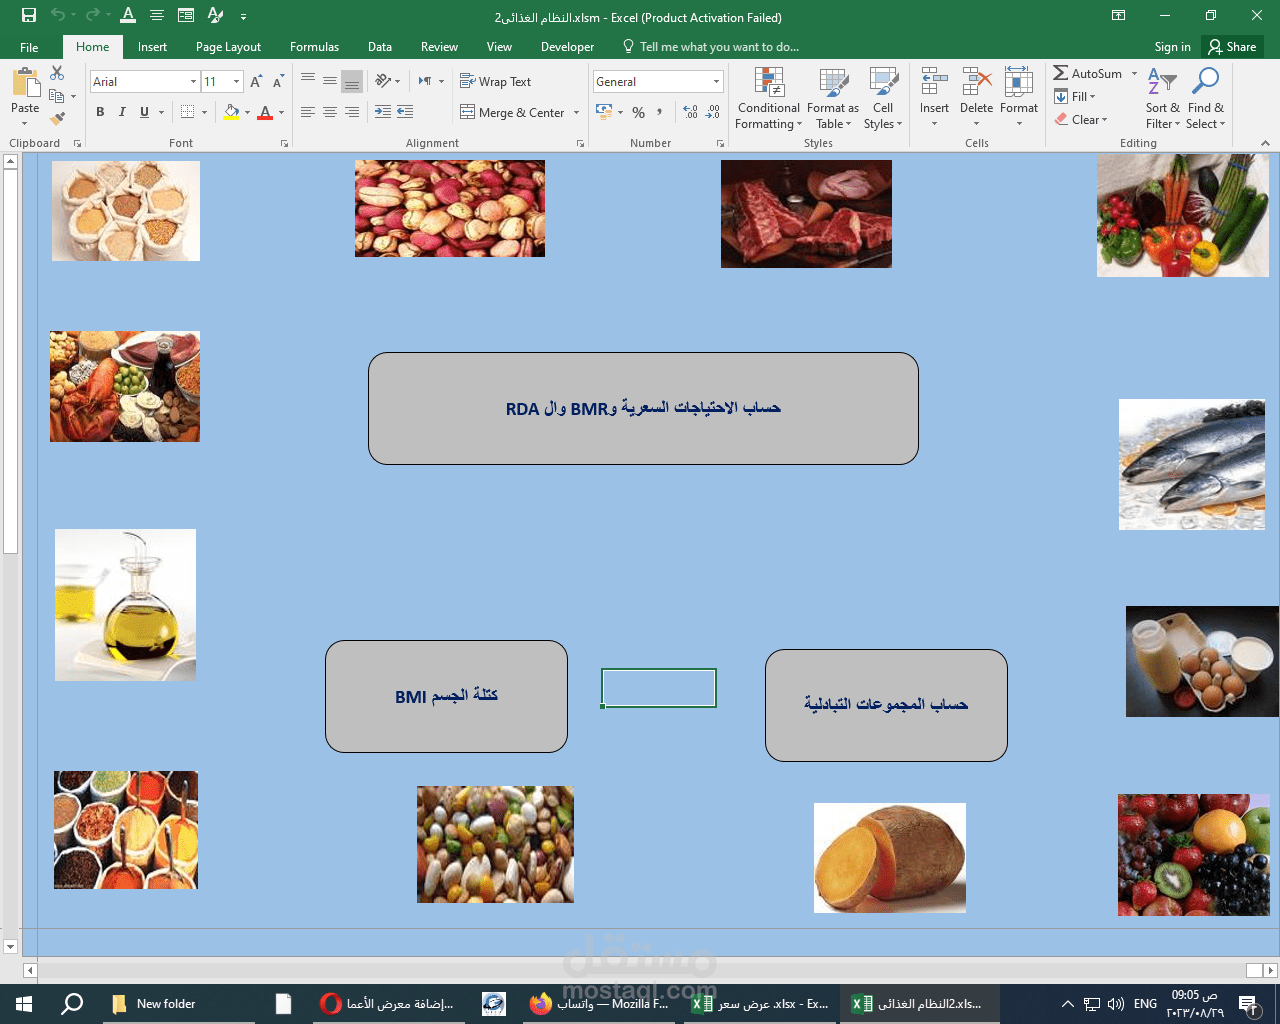Open the Fill dropdown in Editing group

[1075, 96]
